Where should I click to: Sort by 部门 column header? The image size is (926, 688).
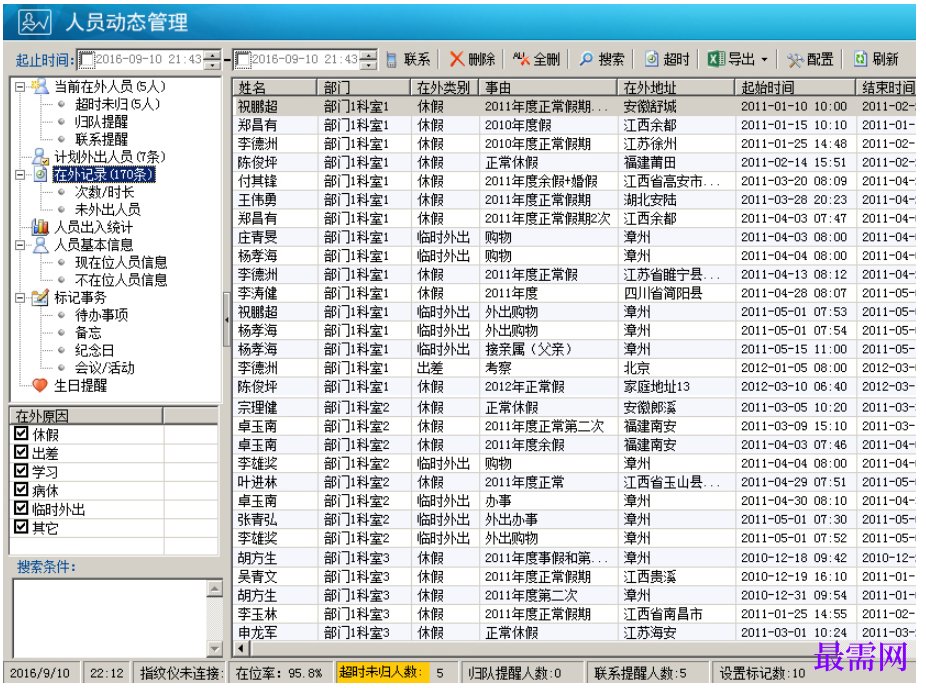pos(364,87)
